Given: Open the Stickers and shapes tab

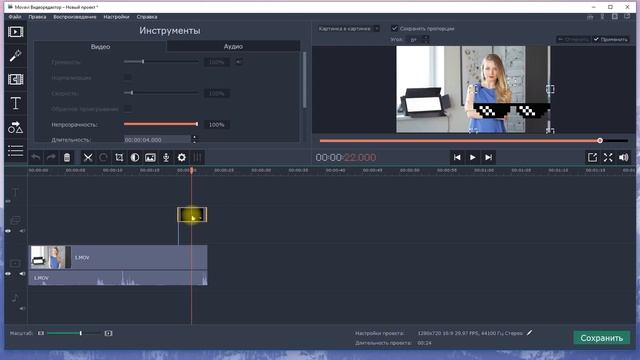Looking at the screenshot, I should (16, 127).
